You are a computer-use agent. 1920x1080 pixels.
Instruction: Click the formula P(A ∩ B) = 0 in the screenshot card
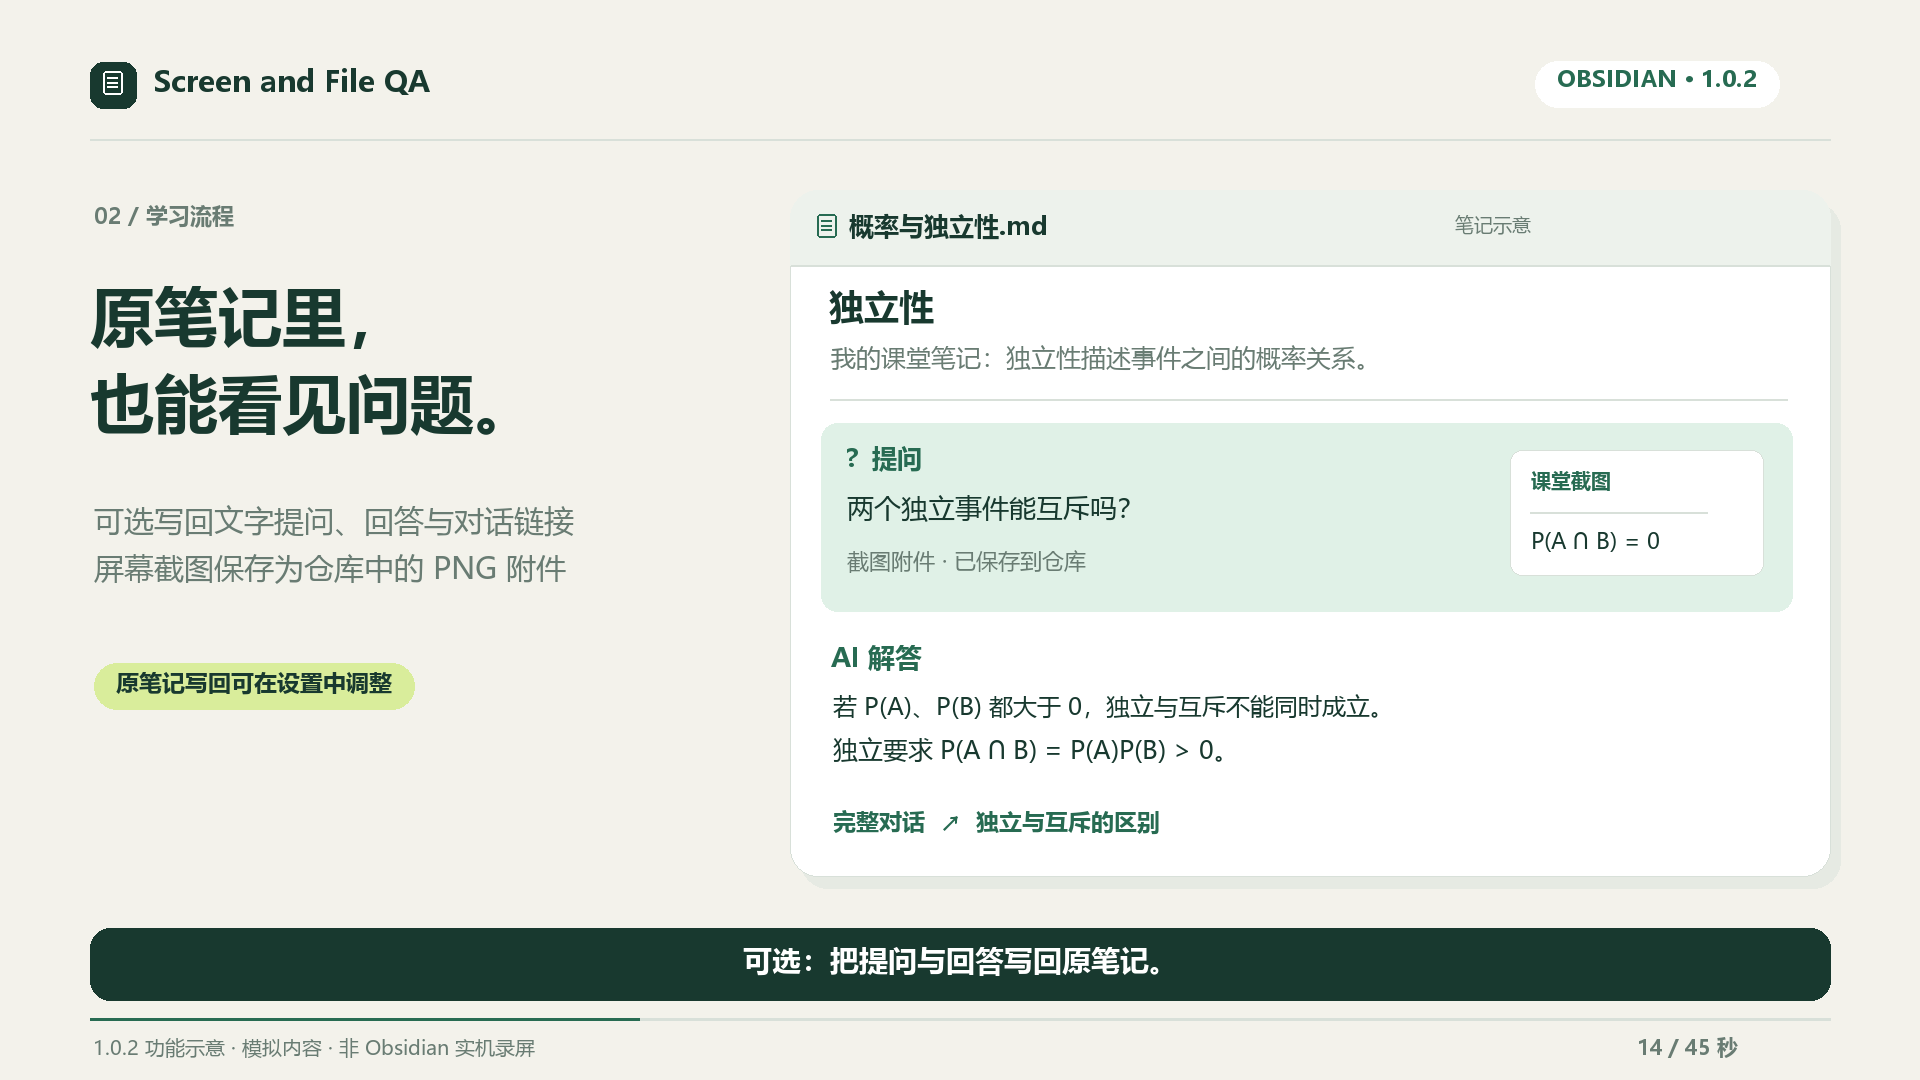[1595, 541]
